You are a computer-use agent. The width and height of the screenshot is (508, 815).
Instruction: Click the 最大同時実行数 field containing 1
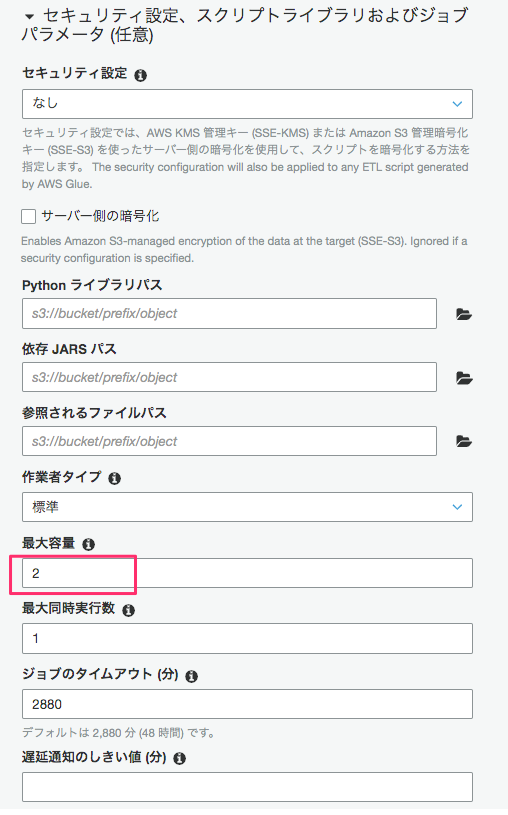247,638
